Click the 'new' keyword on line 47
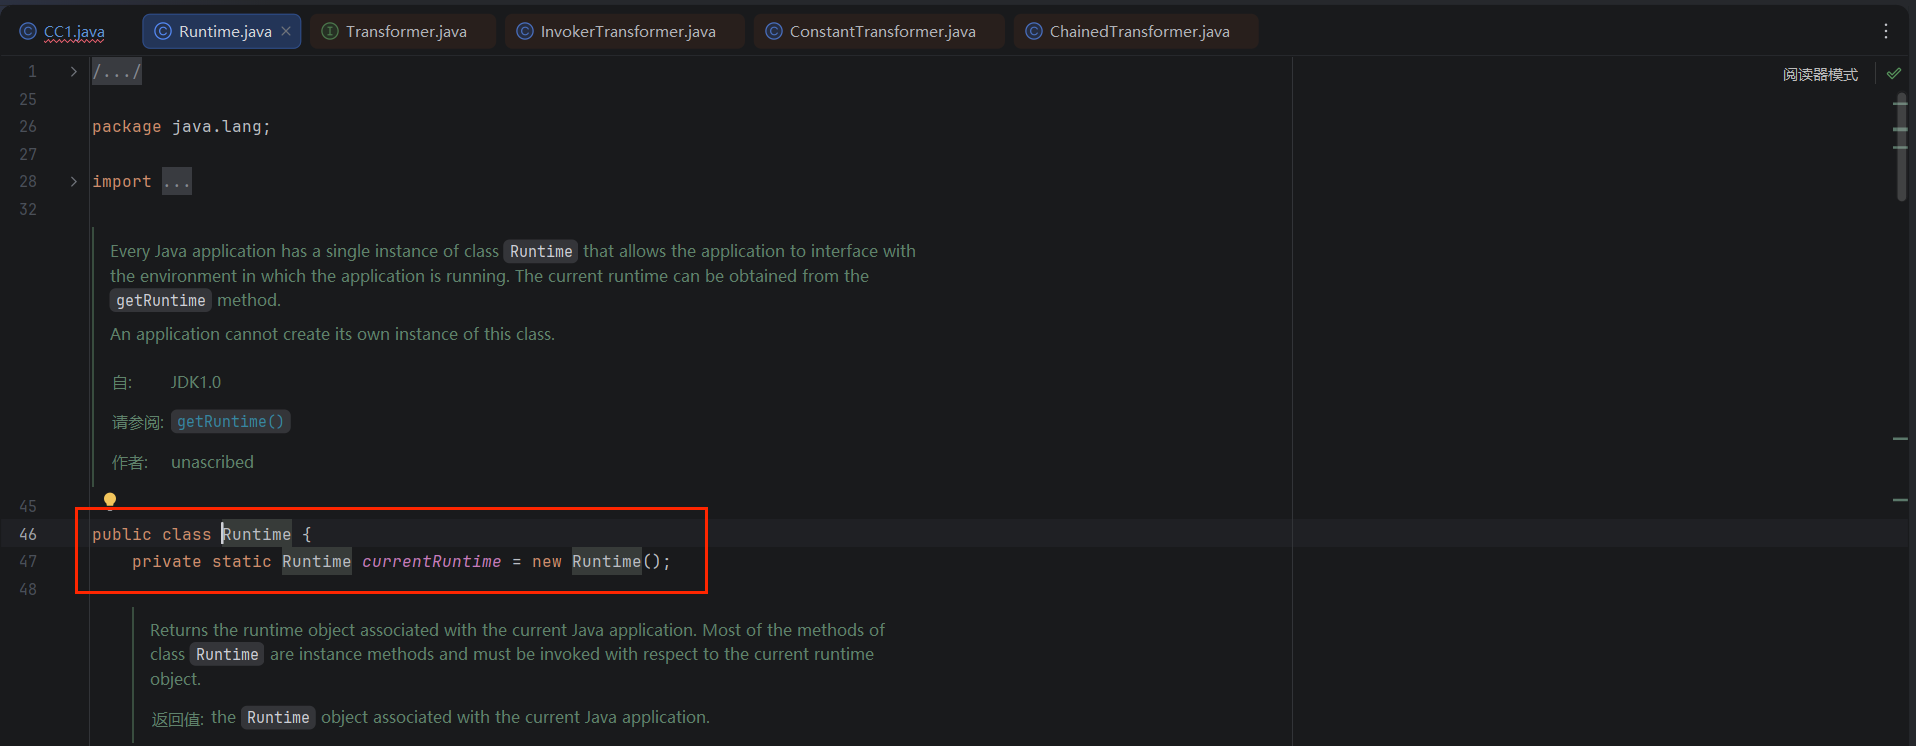 pyautogui.click(x=547, y=561)
